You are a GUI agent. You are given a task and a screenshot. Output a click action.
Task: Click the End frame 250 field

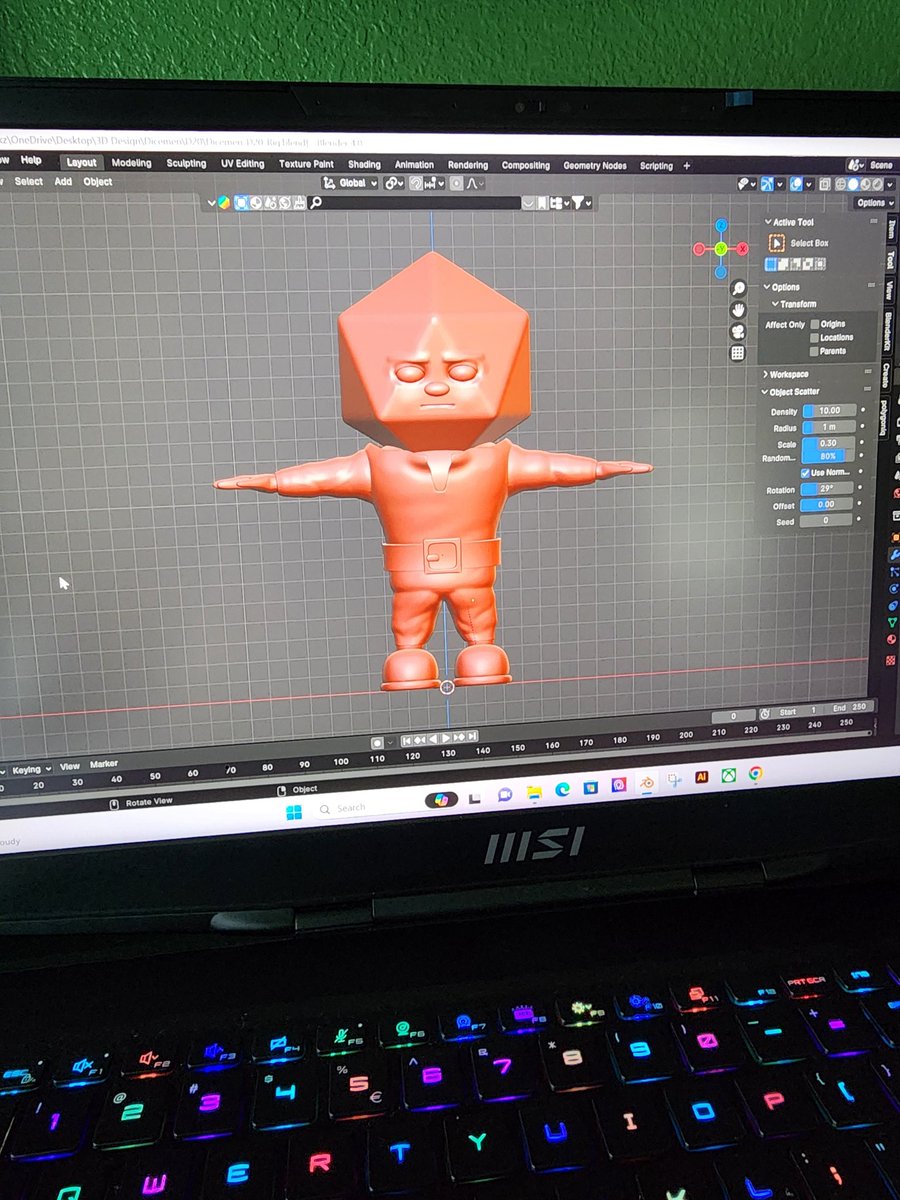[851, 706]
